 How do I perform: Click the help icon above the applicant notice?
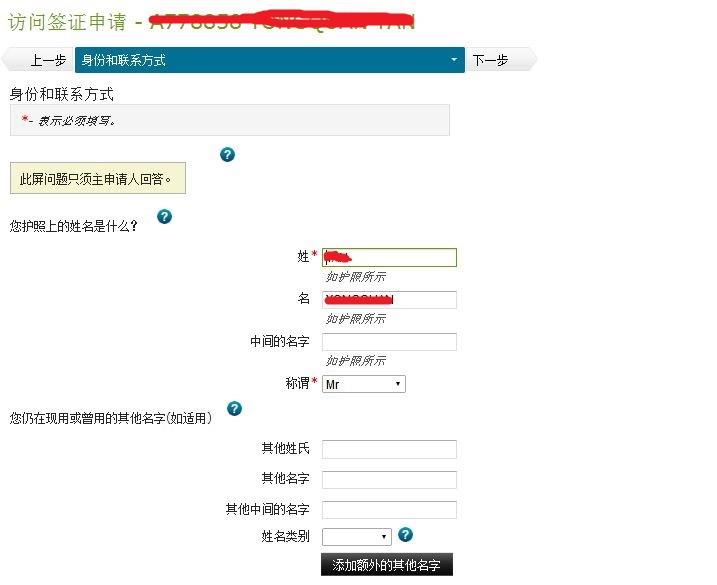[x=227, y=154]
